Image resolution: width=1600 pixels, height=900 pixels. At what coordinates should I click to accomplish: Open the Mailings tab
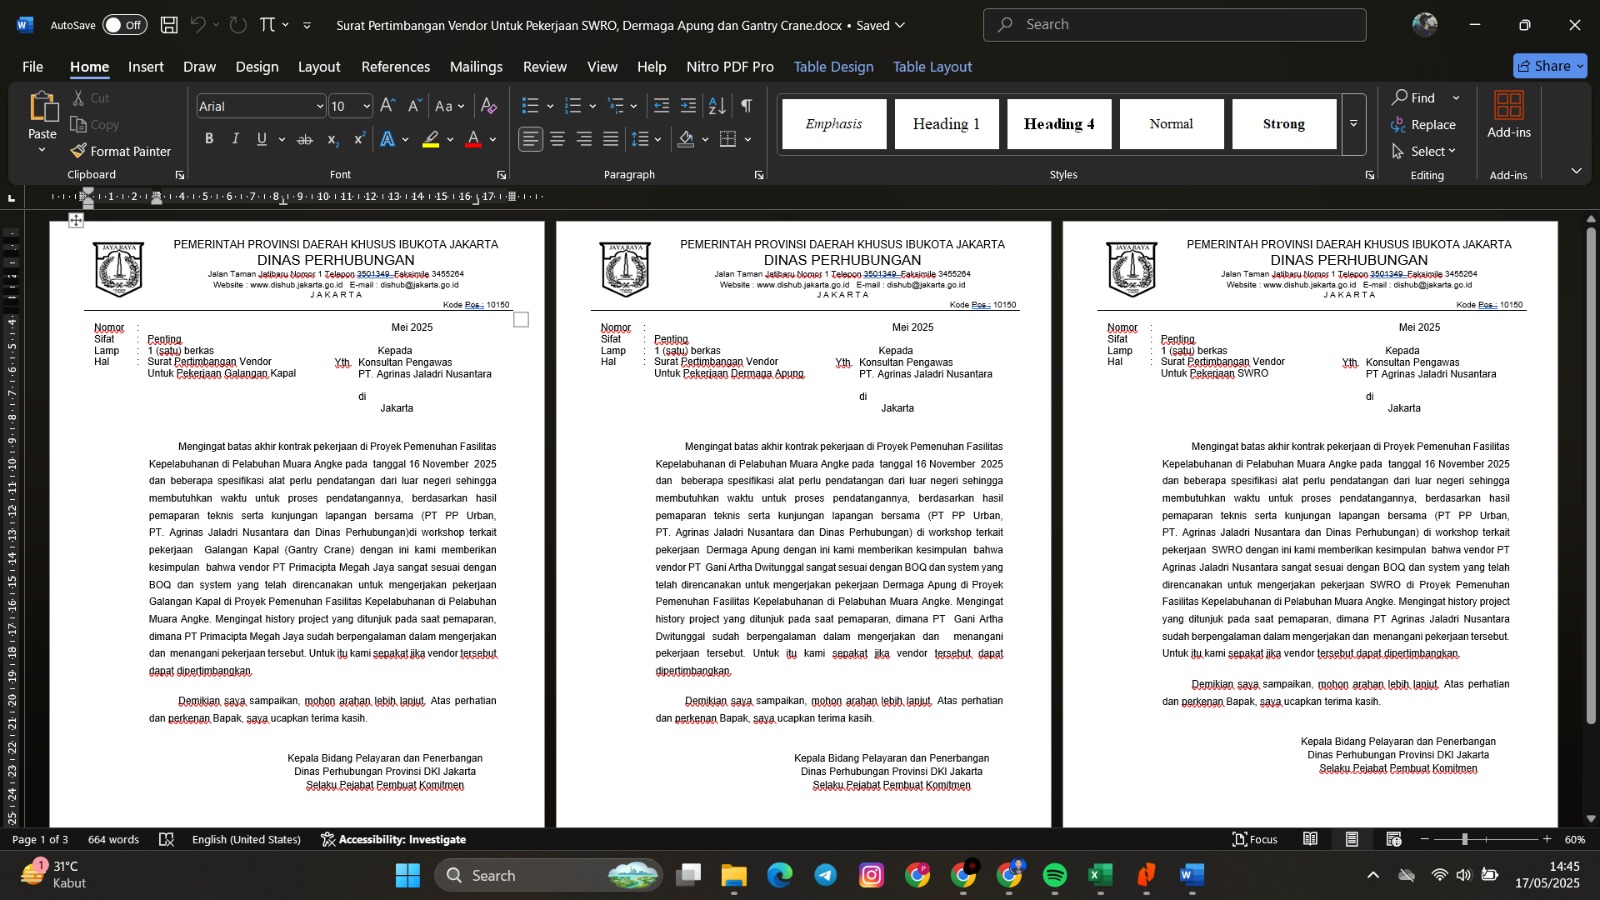pyautogui.click(x=476, y=67)
